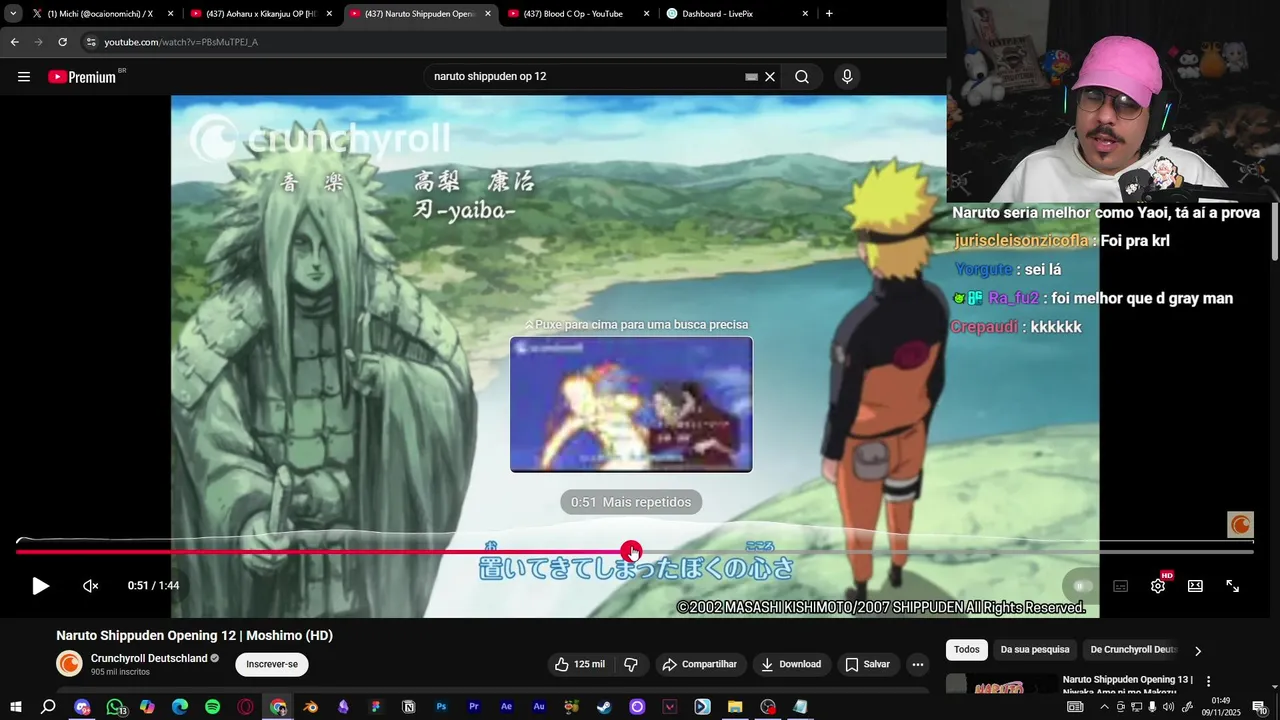Expand hidden system tray icons
The height and width of the screenshot is (720, 1280).
pos(1104,707)
